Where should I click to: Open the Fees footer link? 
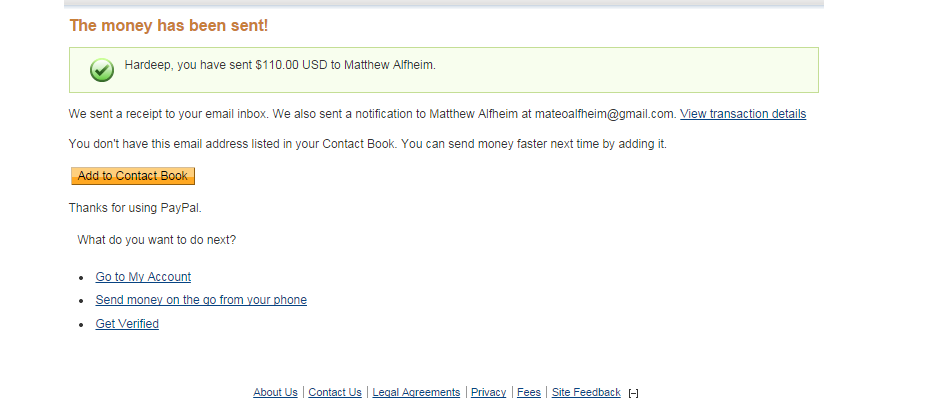point(529,392)
